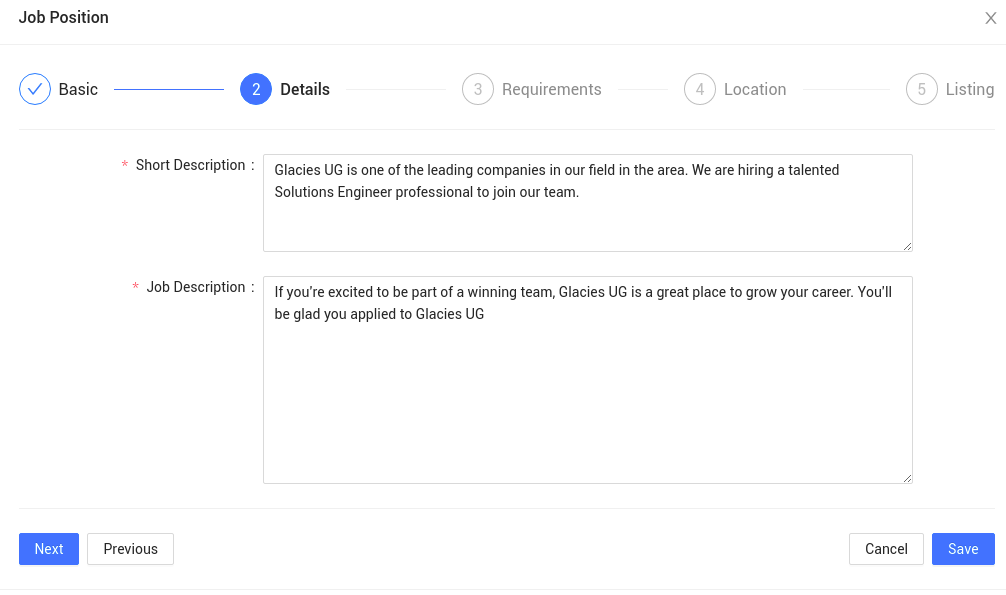Click the Job Position dialog title
The image size is (1006, 595).
point(64,17)
